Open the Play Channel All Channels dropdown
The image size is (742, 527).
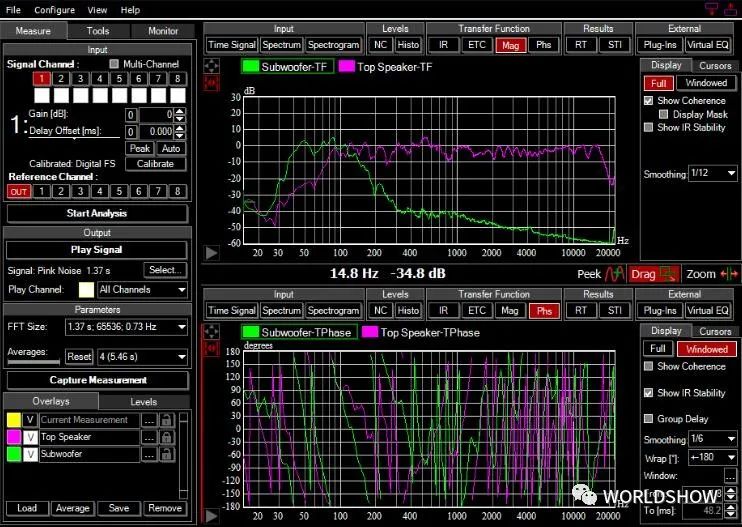tap(142, 290)
